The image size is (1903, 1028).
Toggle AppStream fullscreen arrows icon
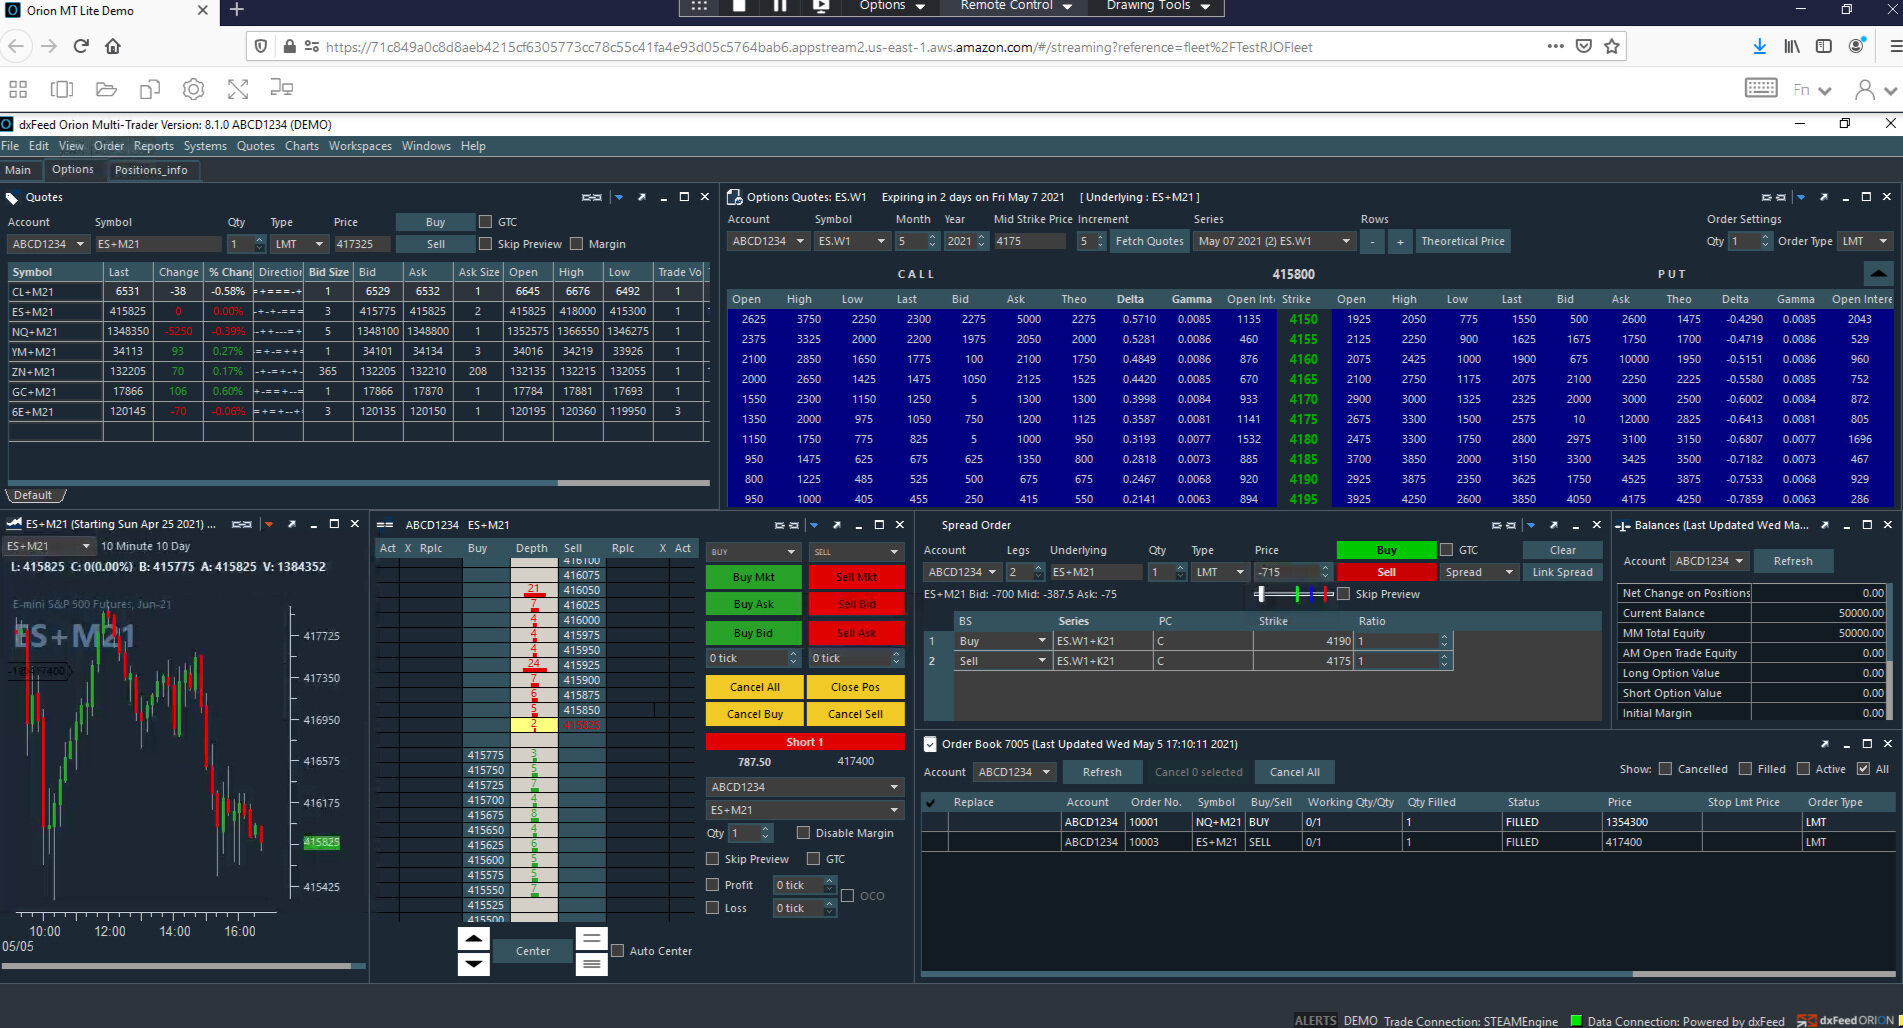tap(238, 89)
